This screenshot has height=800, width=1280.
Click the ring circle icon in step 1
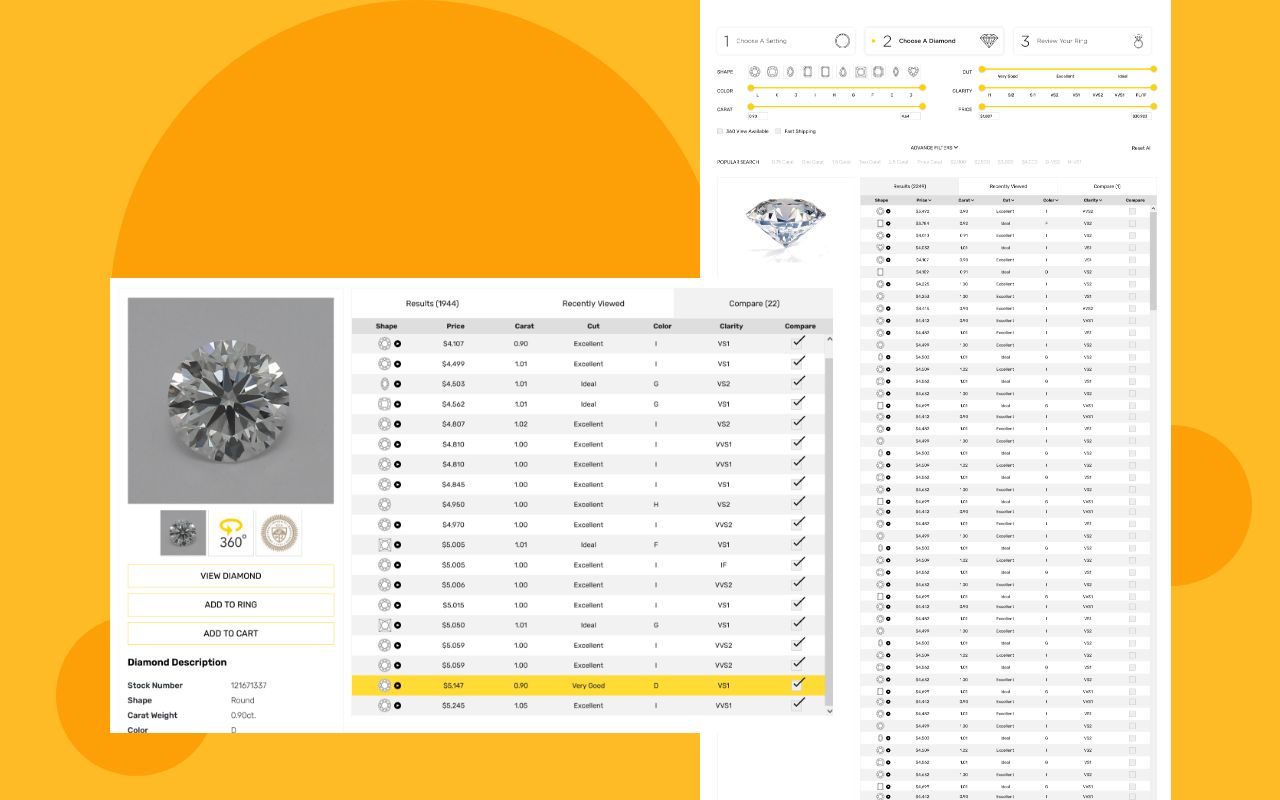[x=842, y=41]
